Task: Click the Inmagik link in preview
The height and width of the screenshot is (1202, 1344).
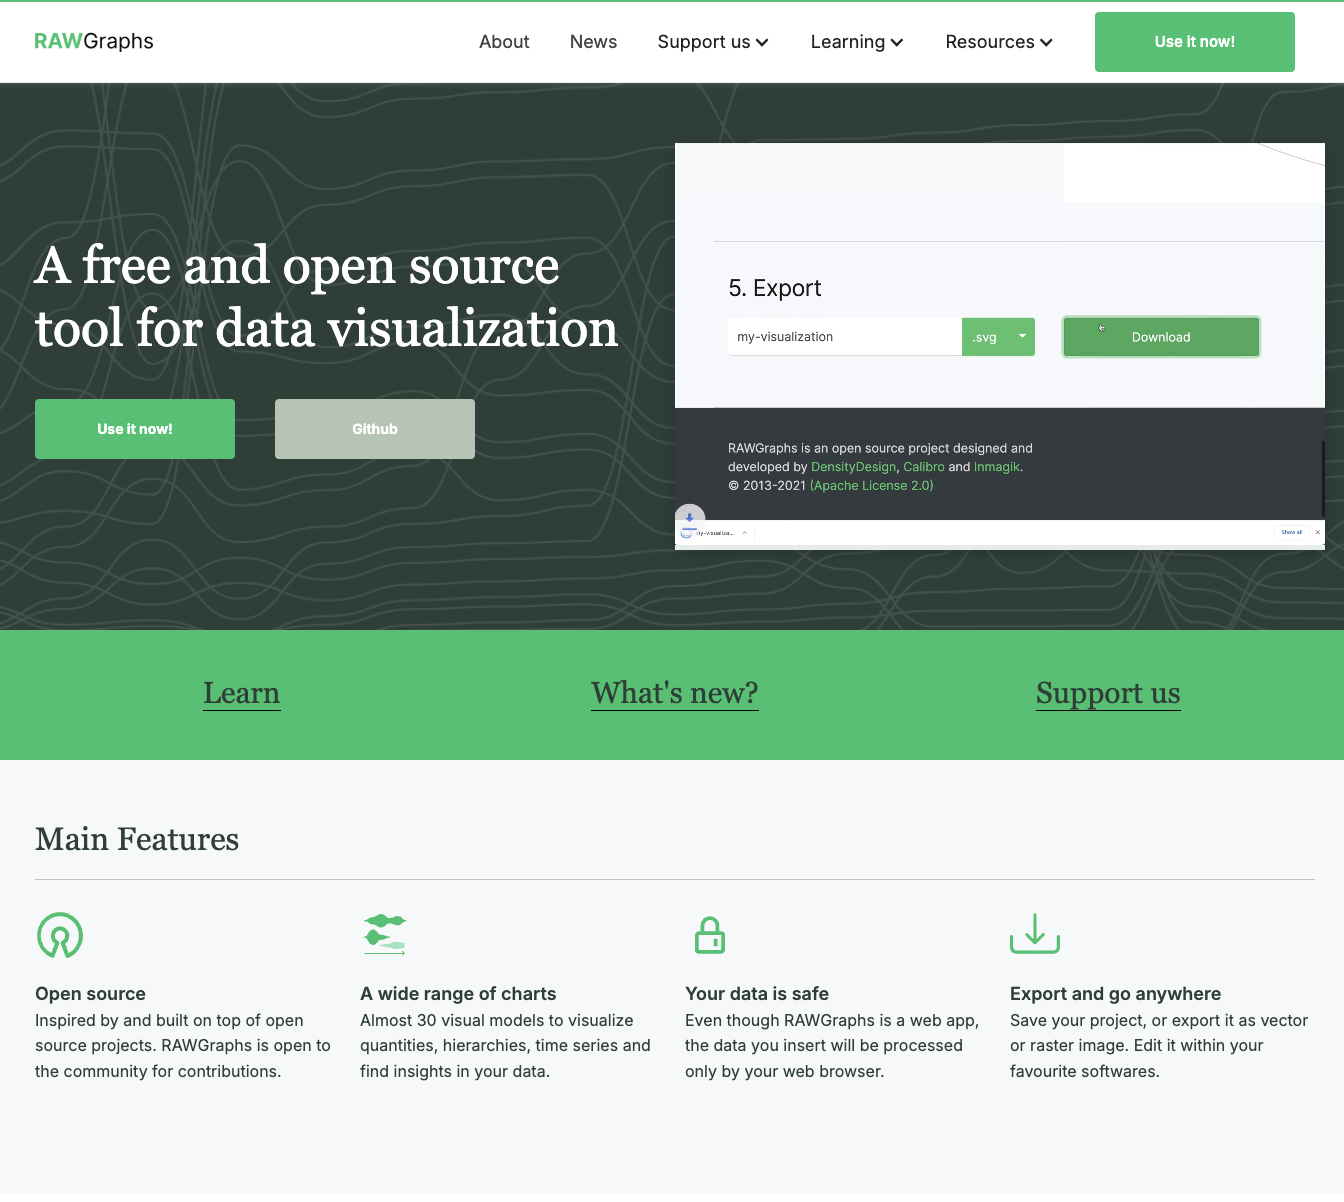Action: click(x=997, y=467)
